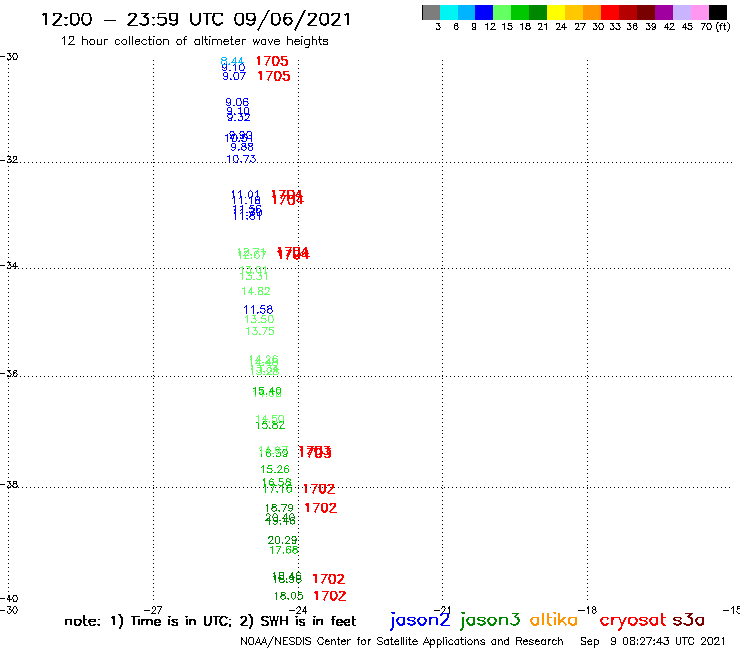Image resolution: width=740 pixels, height=650 pixels.
Task: Click wave height value 17.68
Action: point(284,550)
